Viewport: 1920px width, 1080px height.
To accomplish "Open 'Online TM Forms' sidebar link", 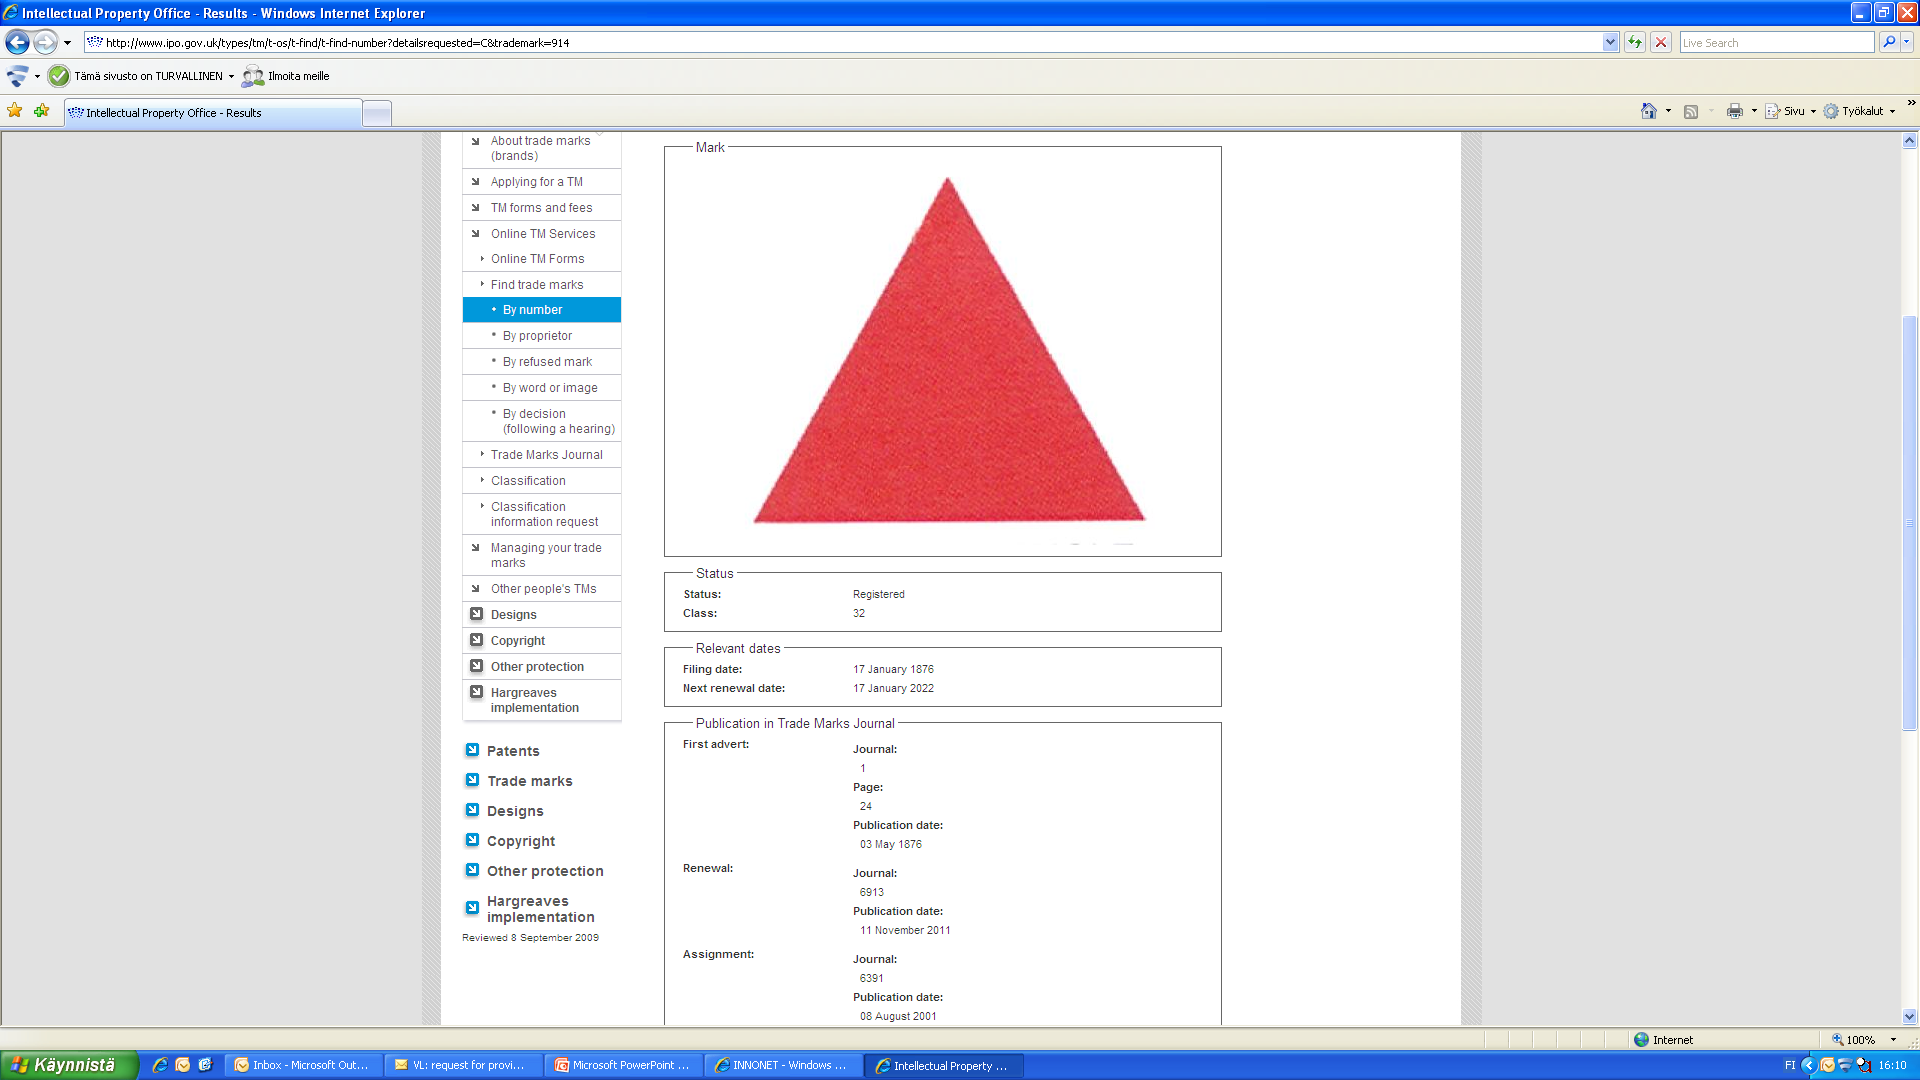I will tap(537, 259).
